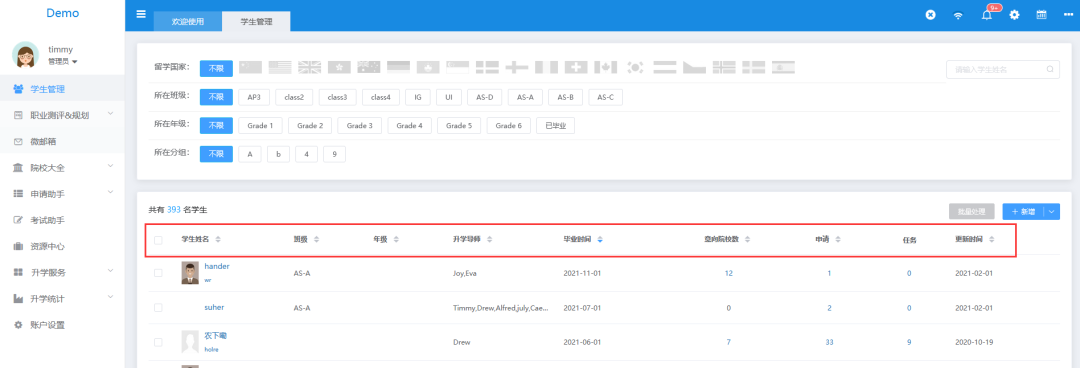
Task: Open the settings gear icon
Action: 1014,15
